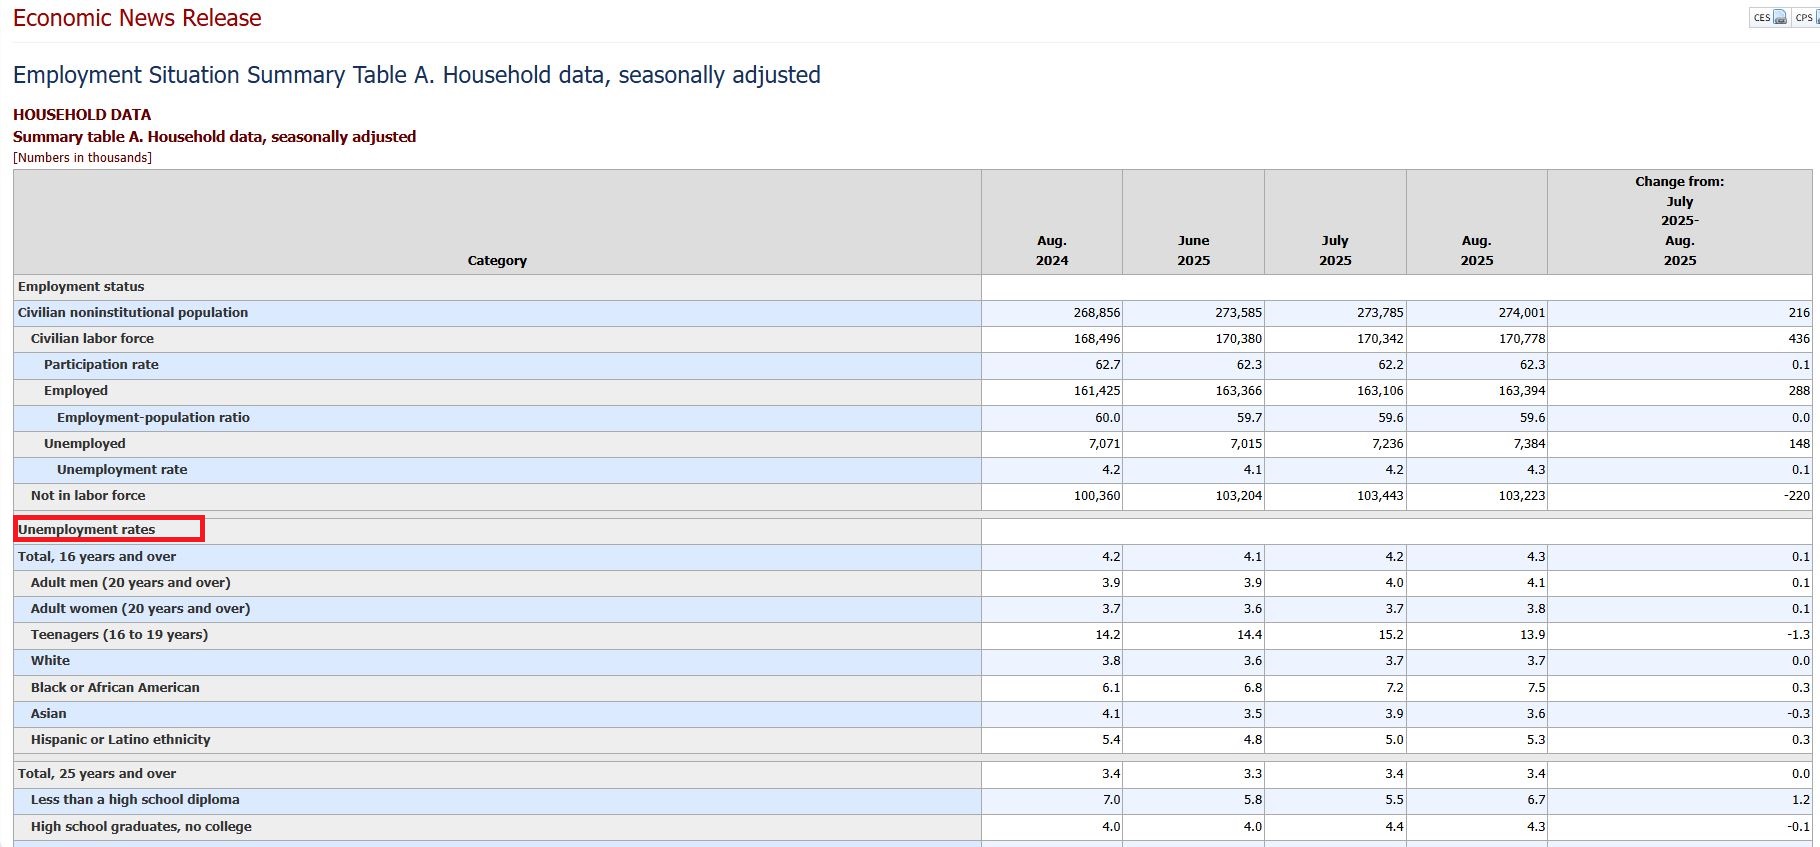The width and height of the screenshot is (1820, 847).
Task: Click the CPS button at top right
Action: [1807, 17]
